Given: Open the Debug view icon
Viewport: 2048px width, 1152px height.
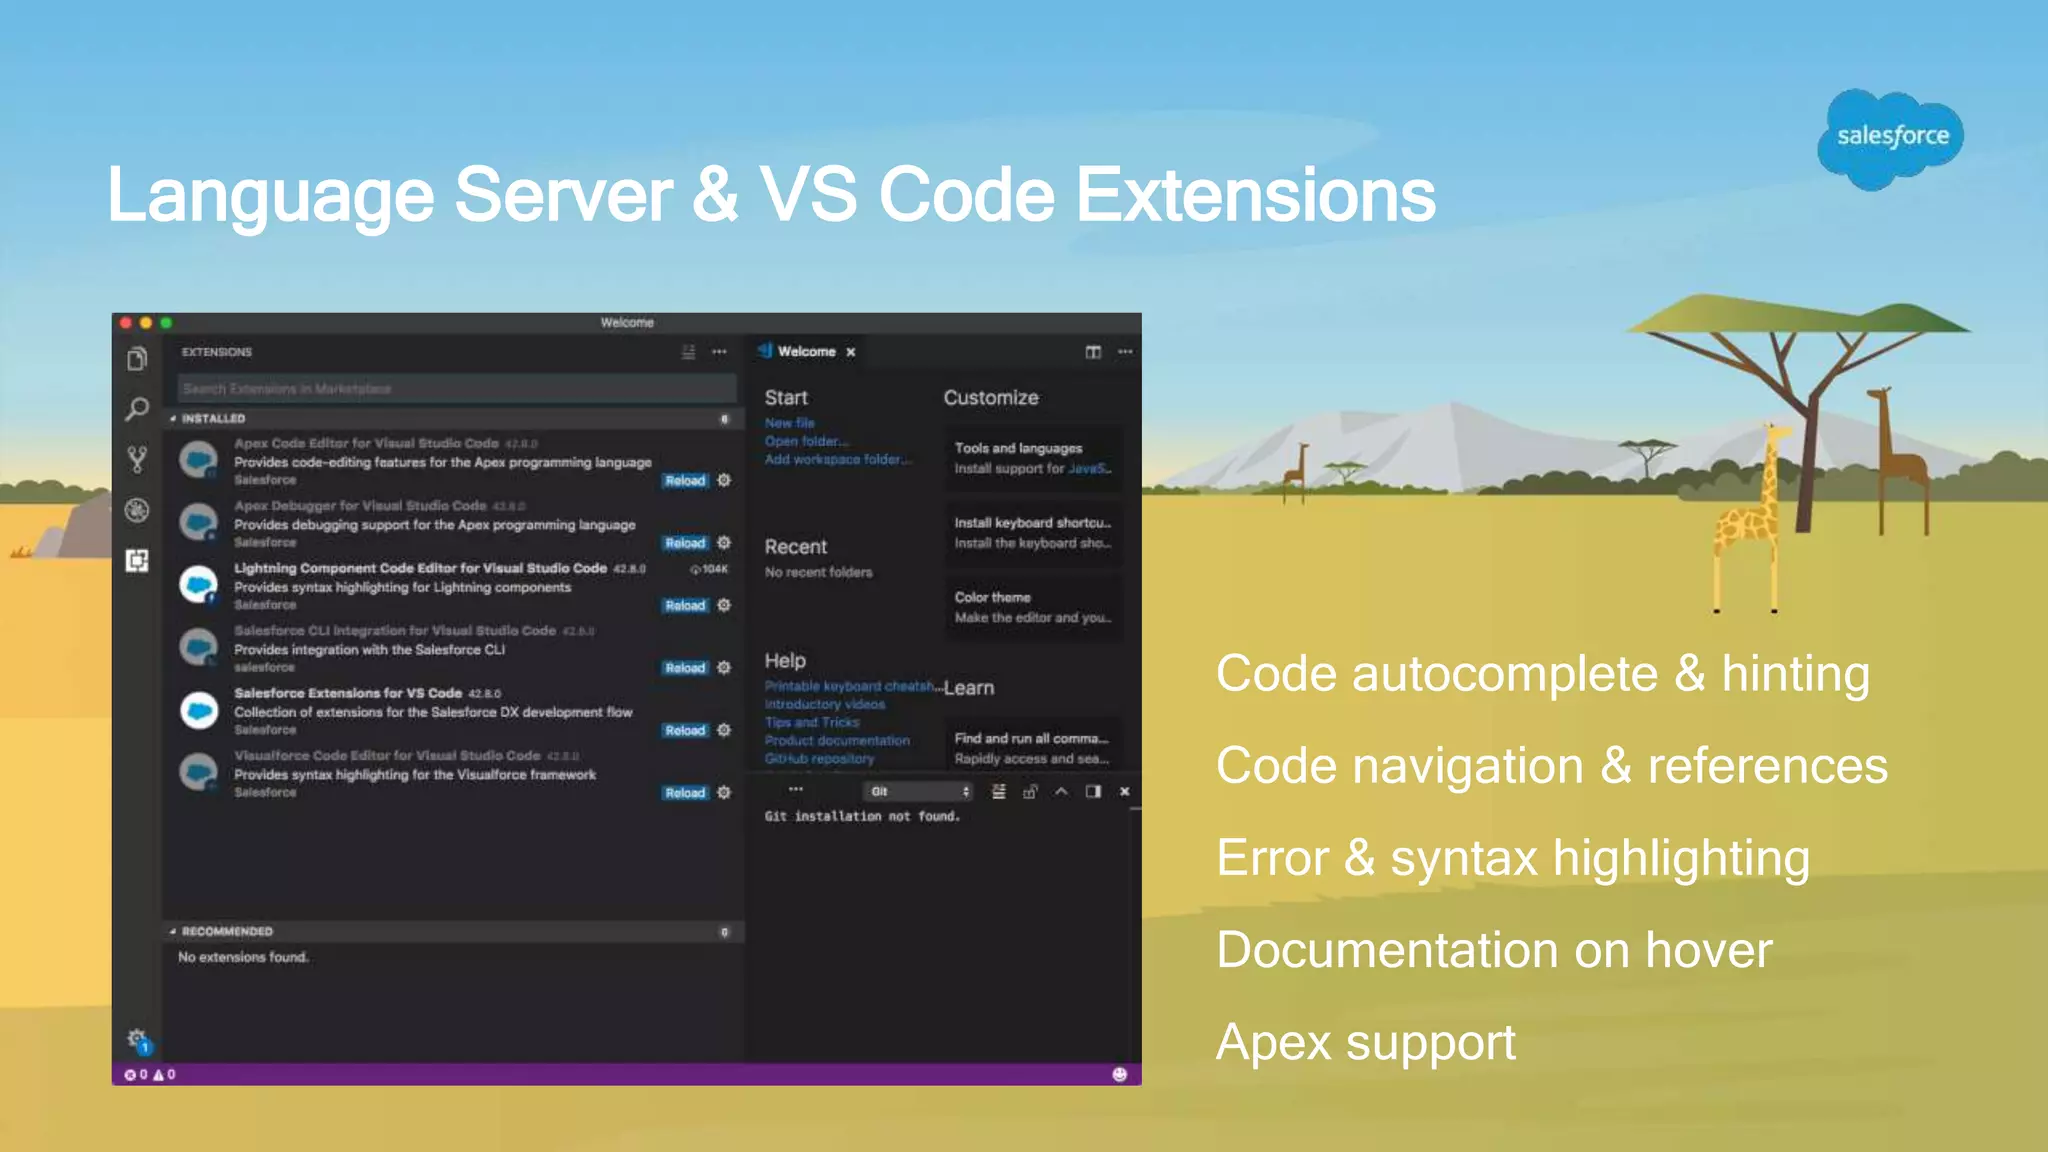Looking at the screenshot, I should [137, 510].
